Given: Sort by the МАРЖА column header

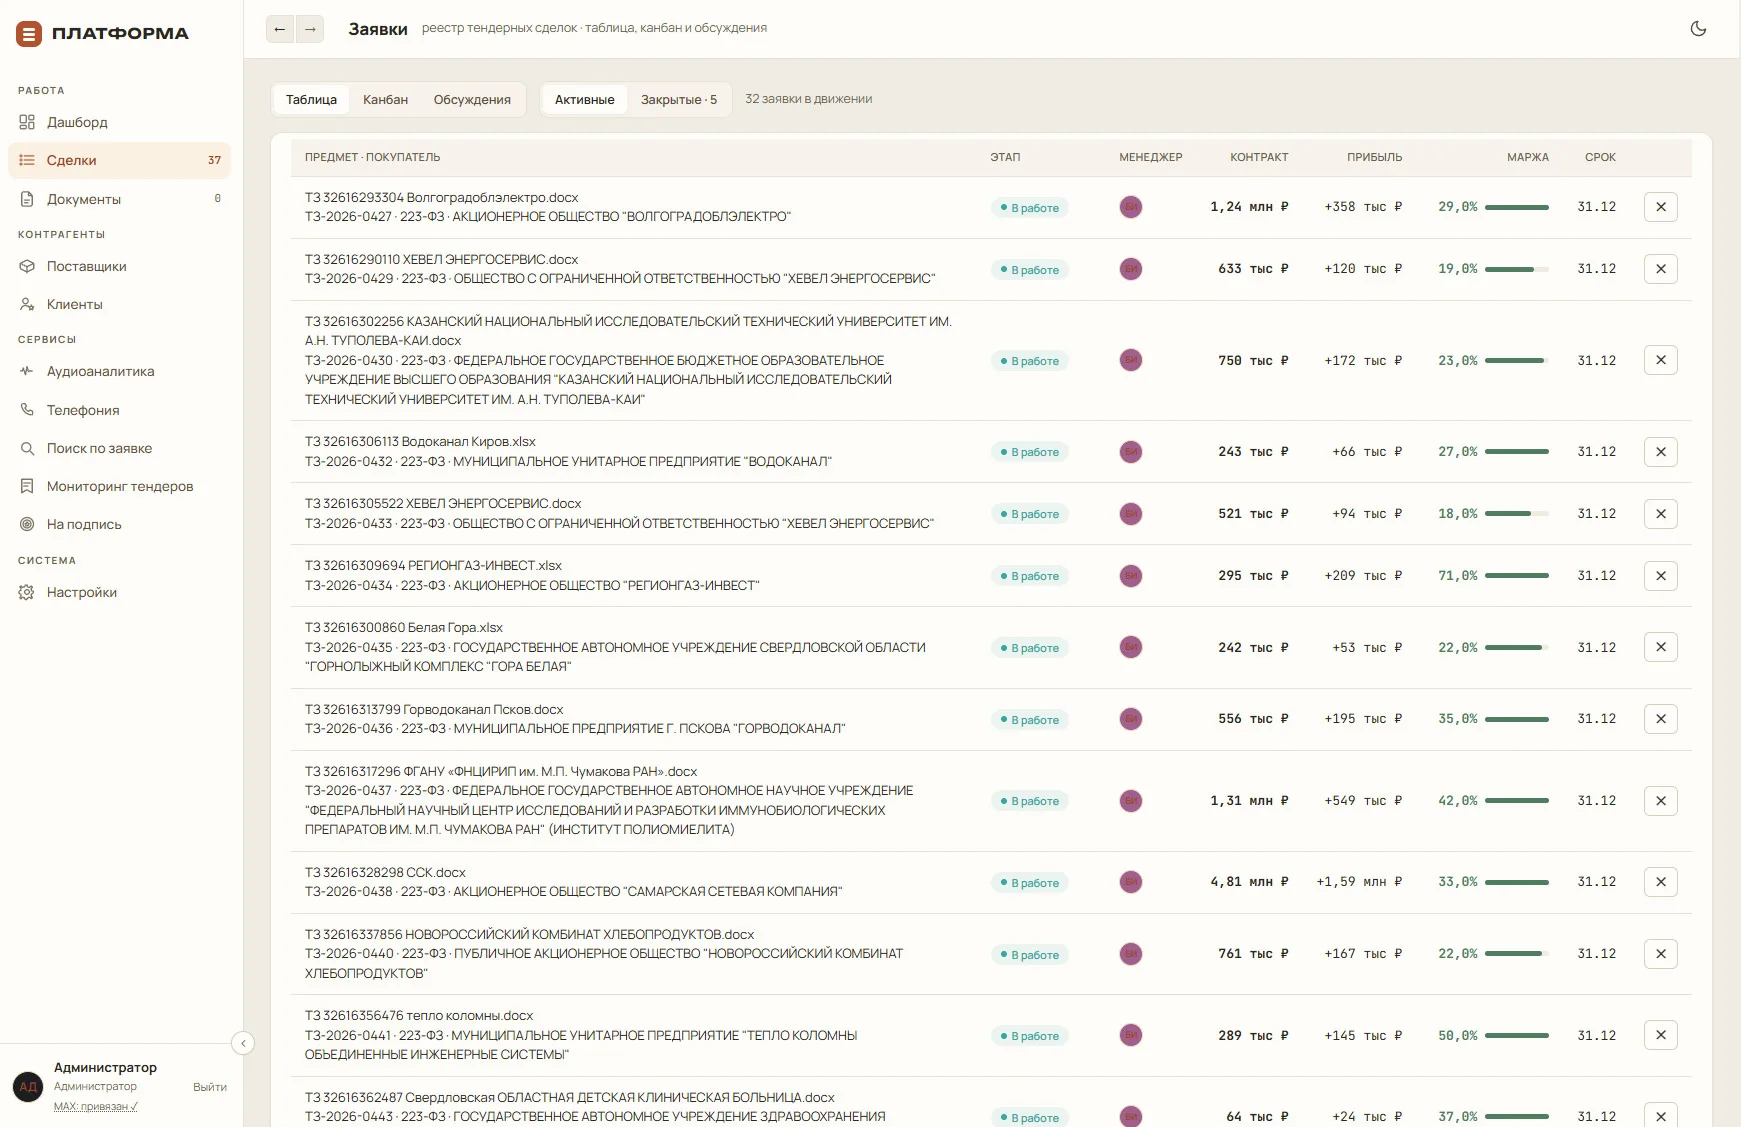Looking at the screenshot, I should [x=1527, y=157].
